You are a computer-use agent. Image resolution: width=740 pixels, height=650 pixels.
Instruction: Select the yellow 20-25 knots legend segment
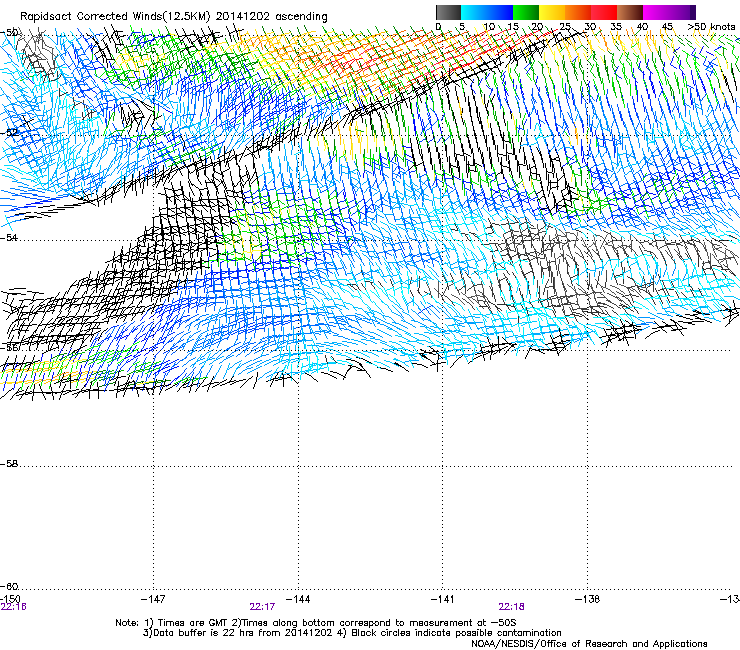tap(552, 12)
